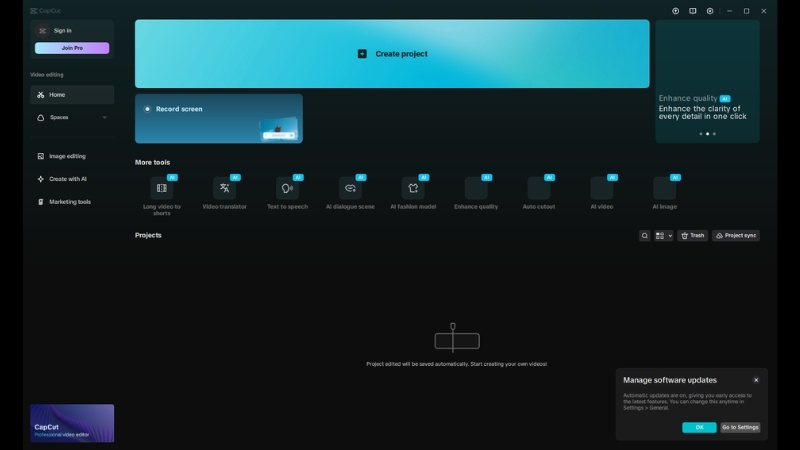Open the Long video to shorts tool

click(161, 188)
